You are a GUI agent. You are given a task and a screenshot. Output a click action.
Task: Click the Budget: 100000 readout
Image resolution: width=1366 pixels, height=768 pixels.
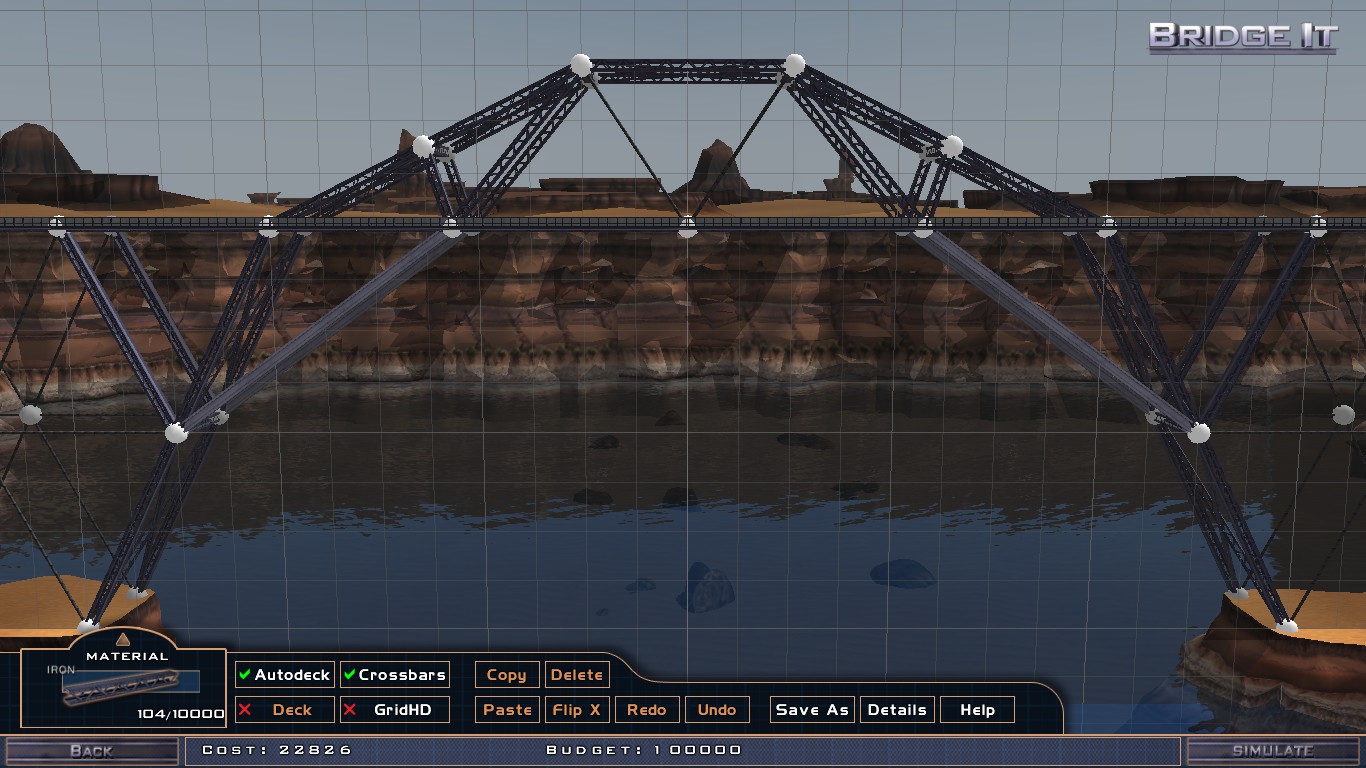[644, 750]
